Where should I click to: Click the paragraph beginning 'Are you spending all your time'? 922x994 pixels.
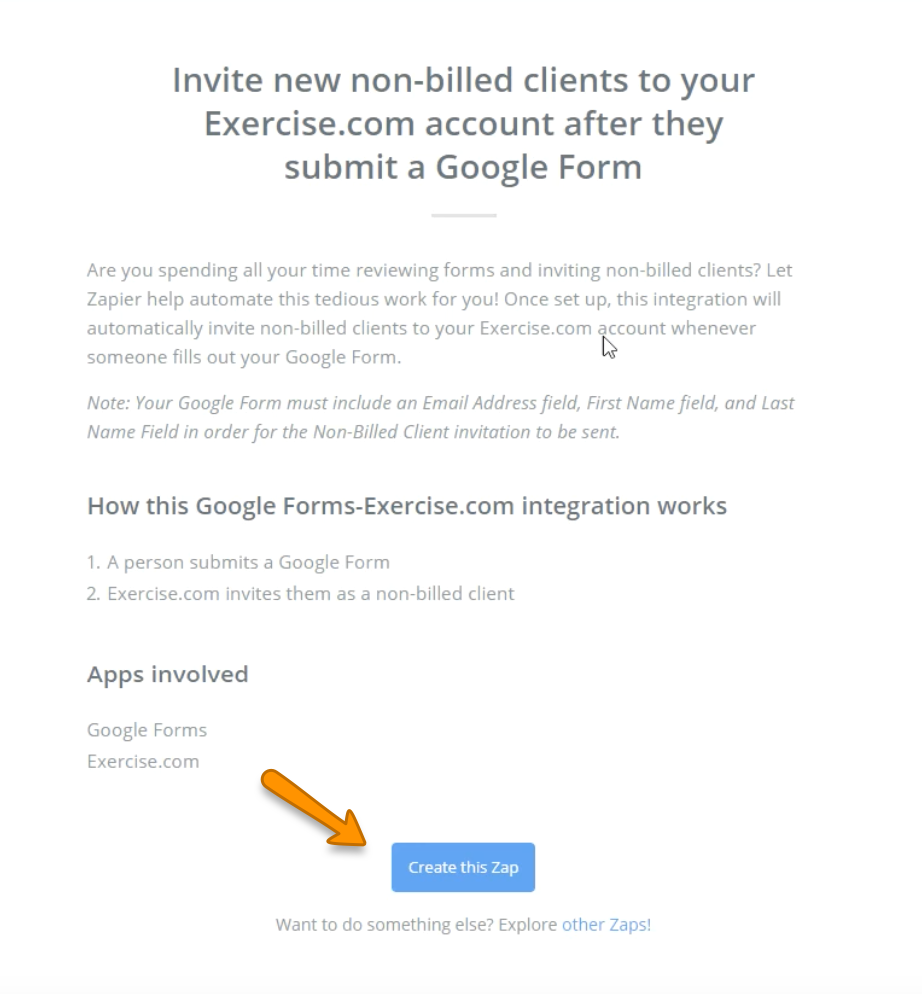coord(440,313)
